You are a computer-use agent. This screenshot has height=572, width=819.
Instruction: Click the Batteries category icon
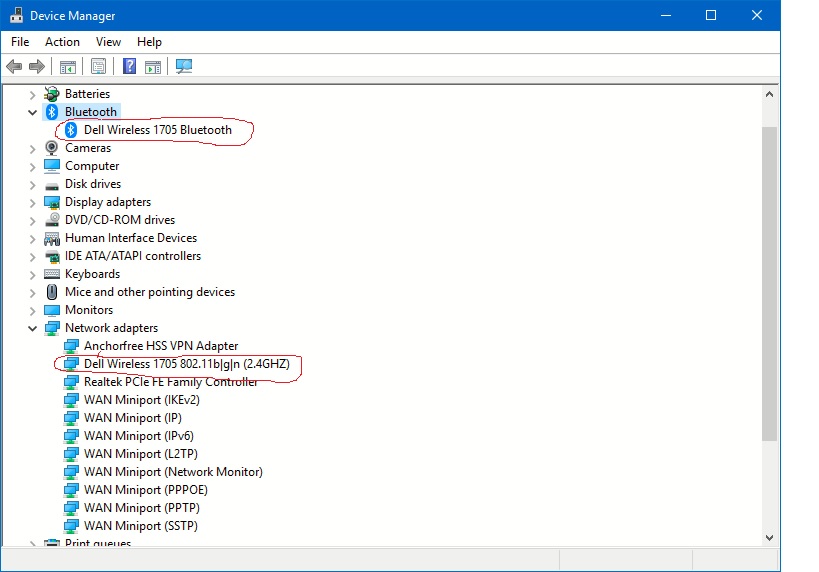(x=52, y=94)
